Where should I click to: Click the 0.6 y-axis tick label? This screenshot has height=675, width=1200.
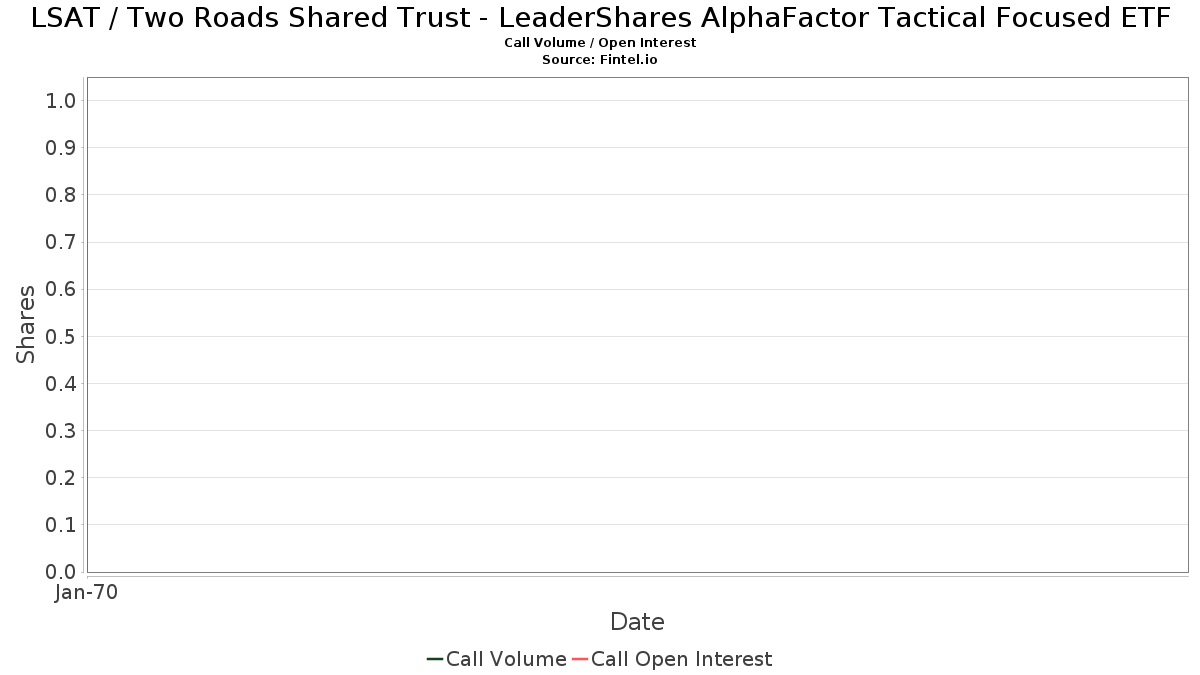coord(61,289)
